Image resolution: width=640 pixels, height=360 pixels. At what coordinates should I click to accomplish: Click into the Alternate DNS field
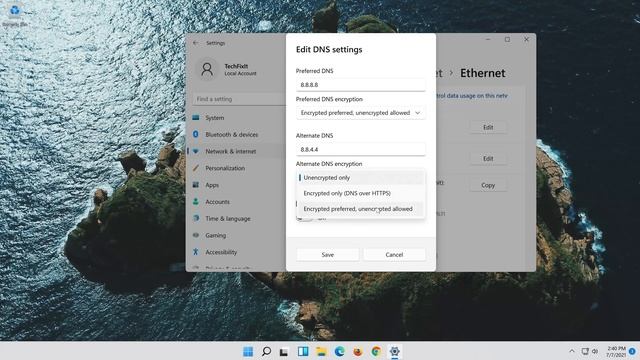(361, 149)
